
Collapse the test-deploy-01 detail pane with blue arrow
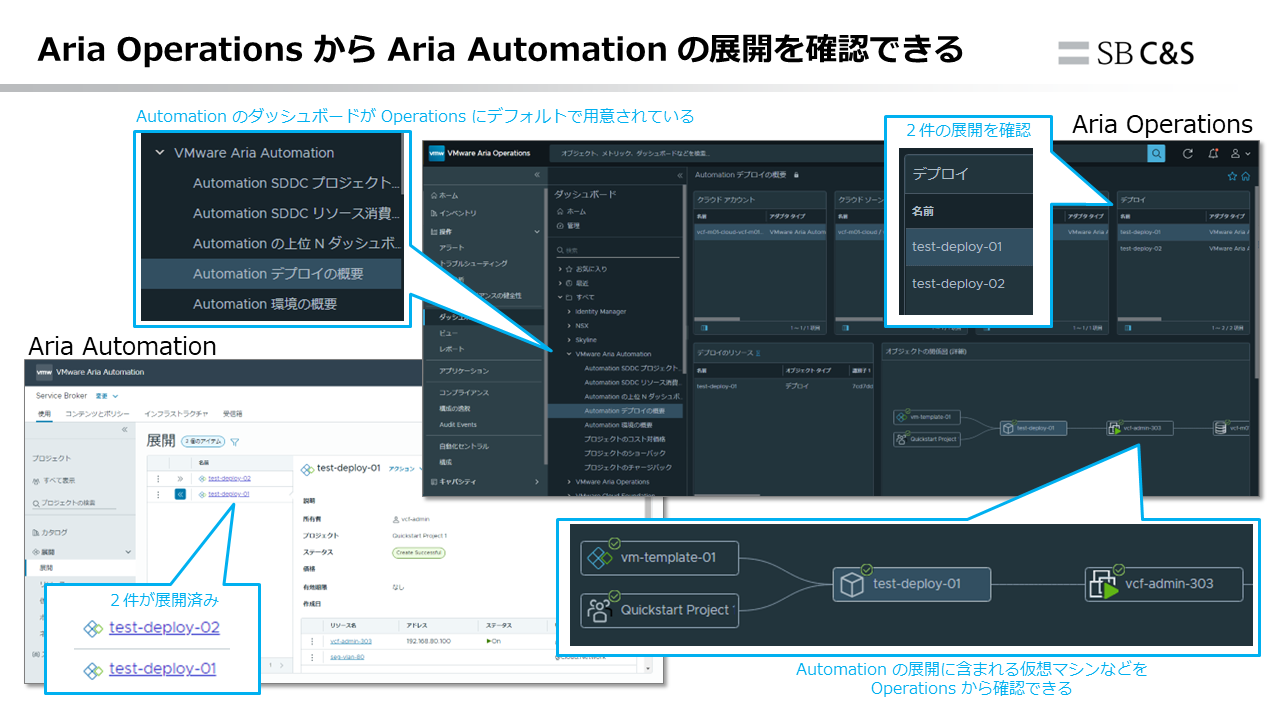click(181, 493)
